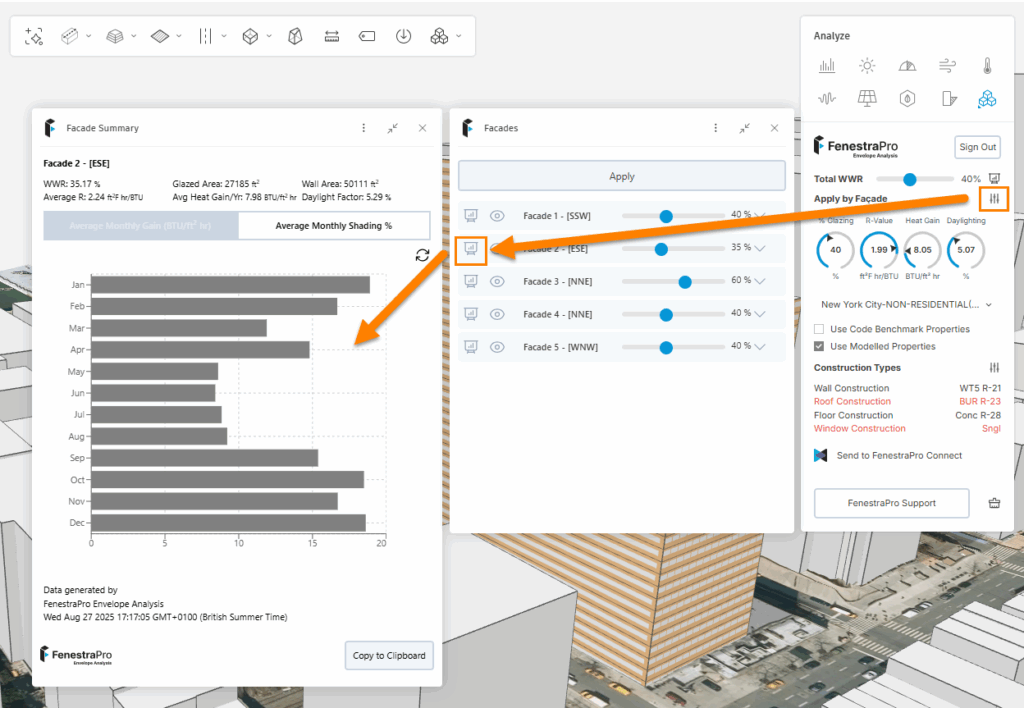Image resolution: width=1024 pixels, height=708 pixels.
Task: Click the basket icon beside FenestraPro Support
Action: coord(994,503)
